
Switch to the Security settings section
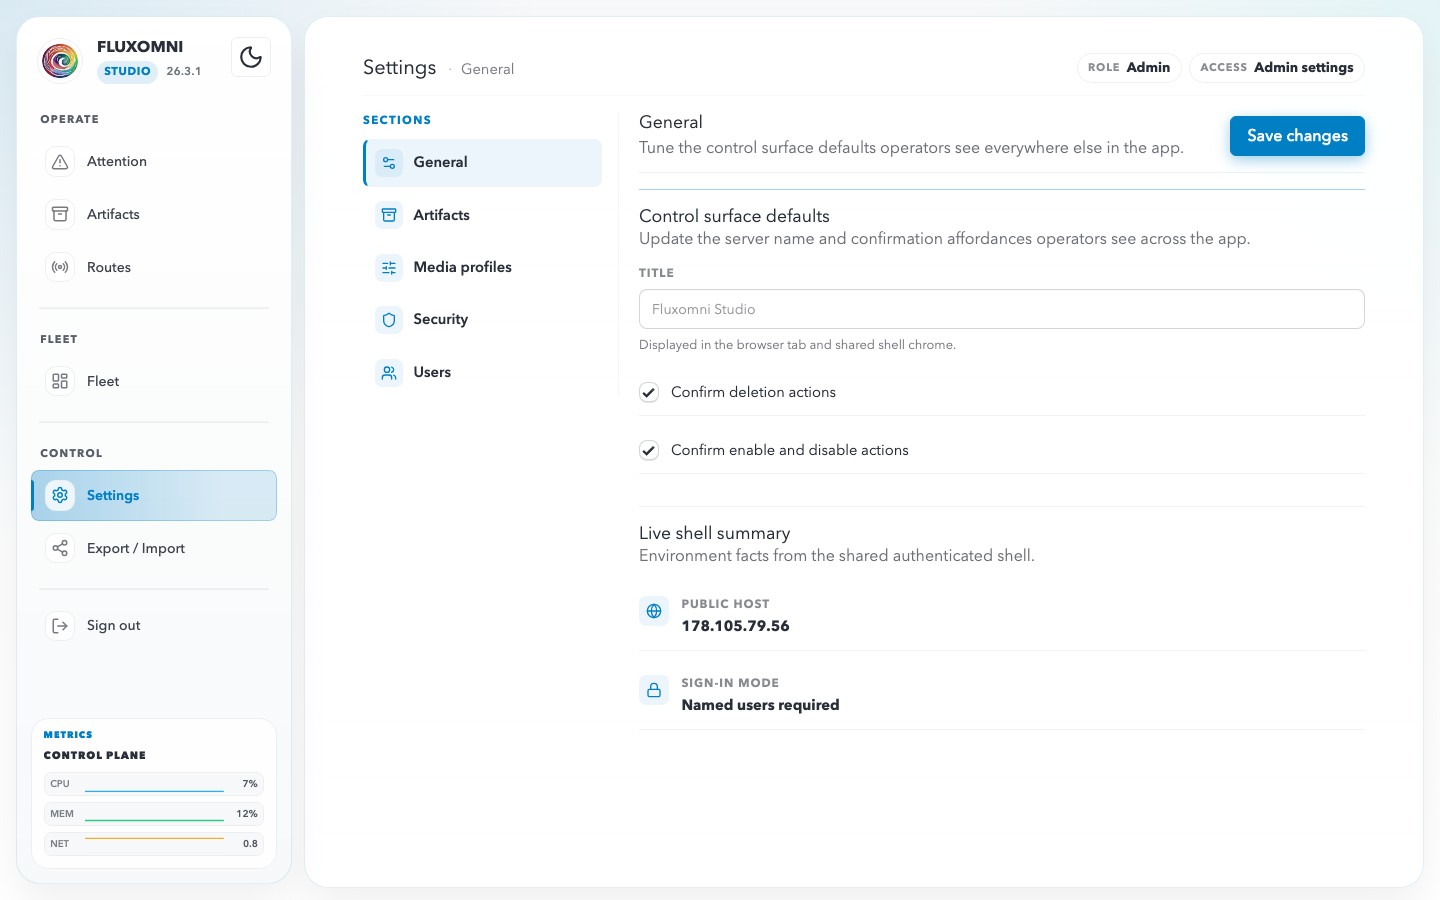[x=483, y=320]
